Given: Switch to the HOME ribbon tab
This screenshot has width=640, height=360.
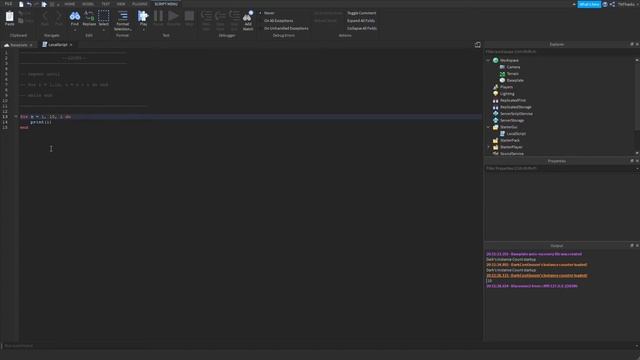Looking at the screenshot, I should pyautogui.click(x=69, y=4).
